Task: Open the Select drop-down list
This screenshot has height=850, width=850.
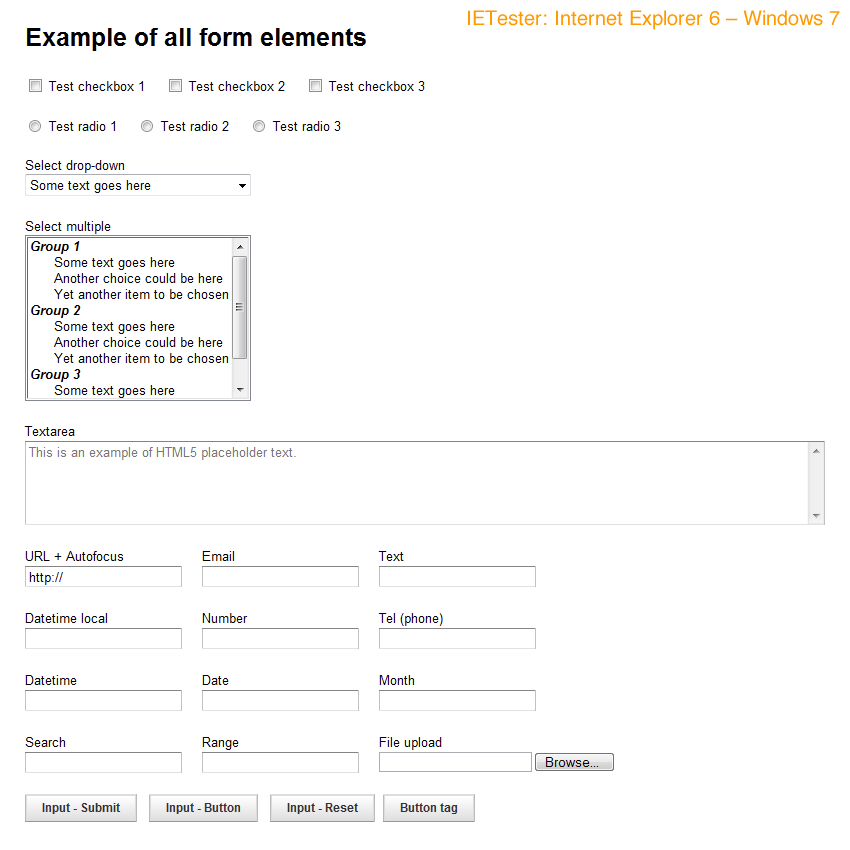Action: pos(138,186)
